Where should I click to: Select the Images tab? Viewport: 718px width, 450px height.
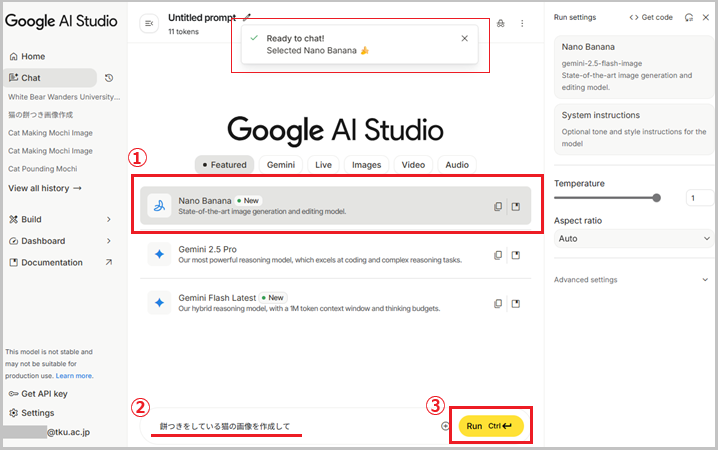366,165
